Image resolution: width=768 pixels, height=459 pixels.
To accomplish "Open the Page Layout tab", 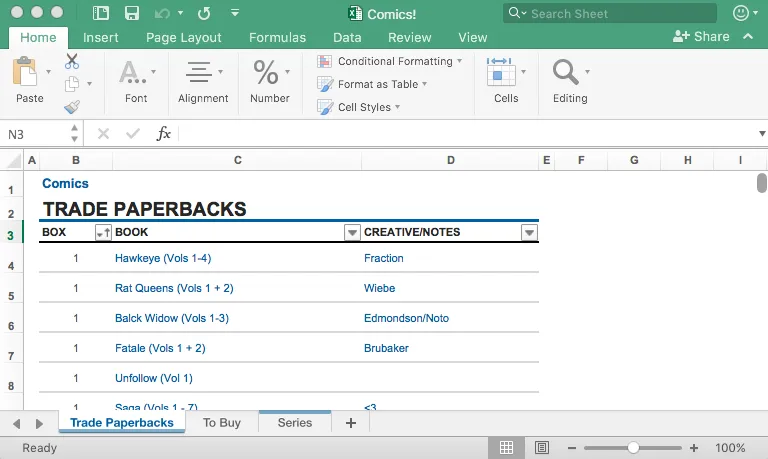I will [184, 38].
